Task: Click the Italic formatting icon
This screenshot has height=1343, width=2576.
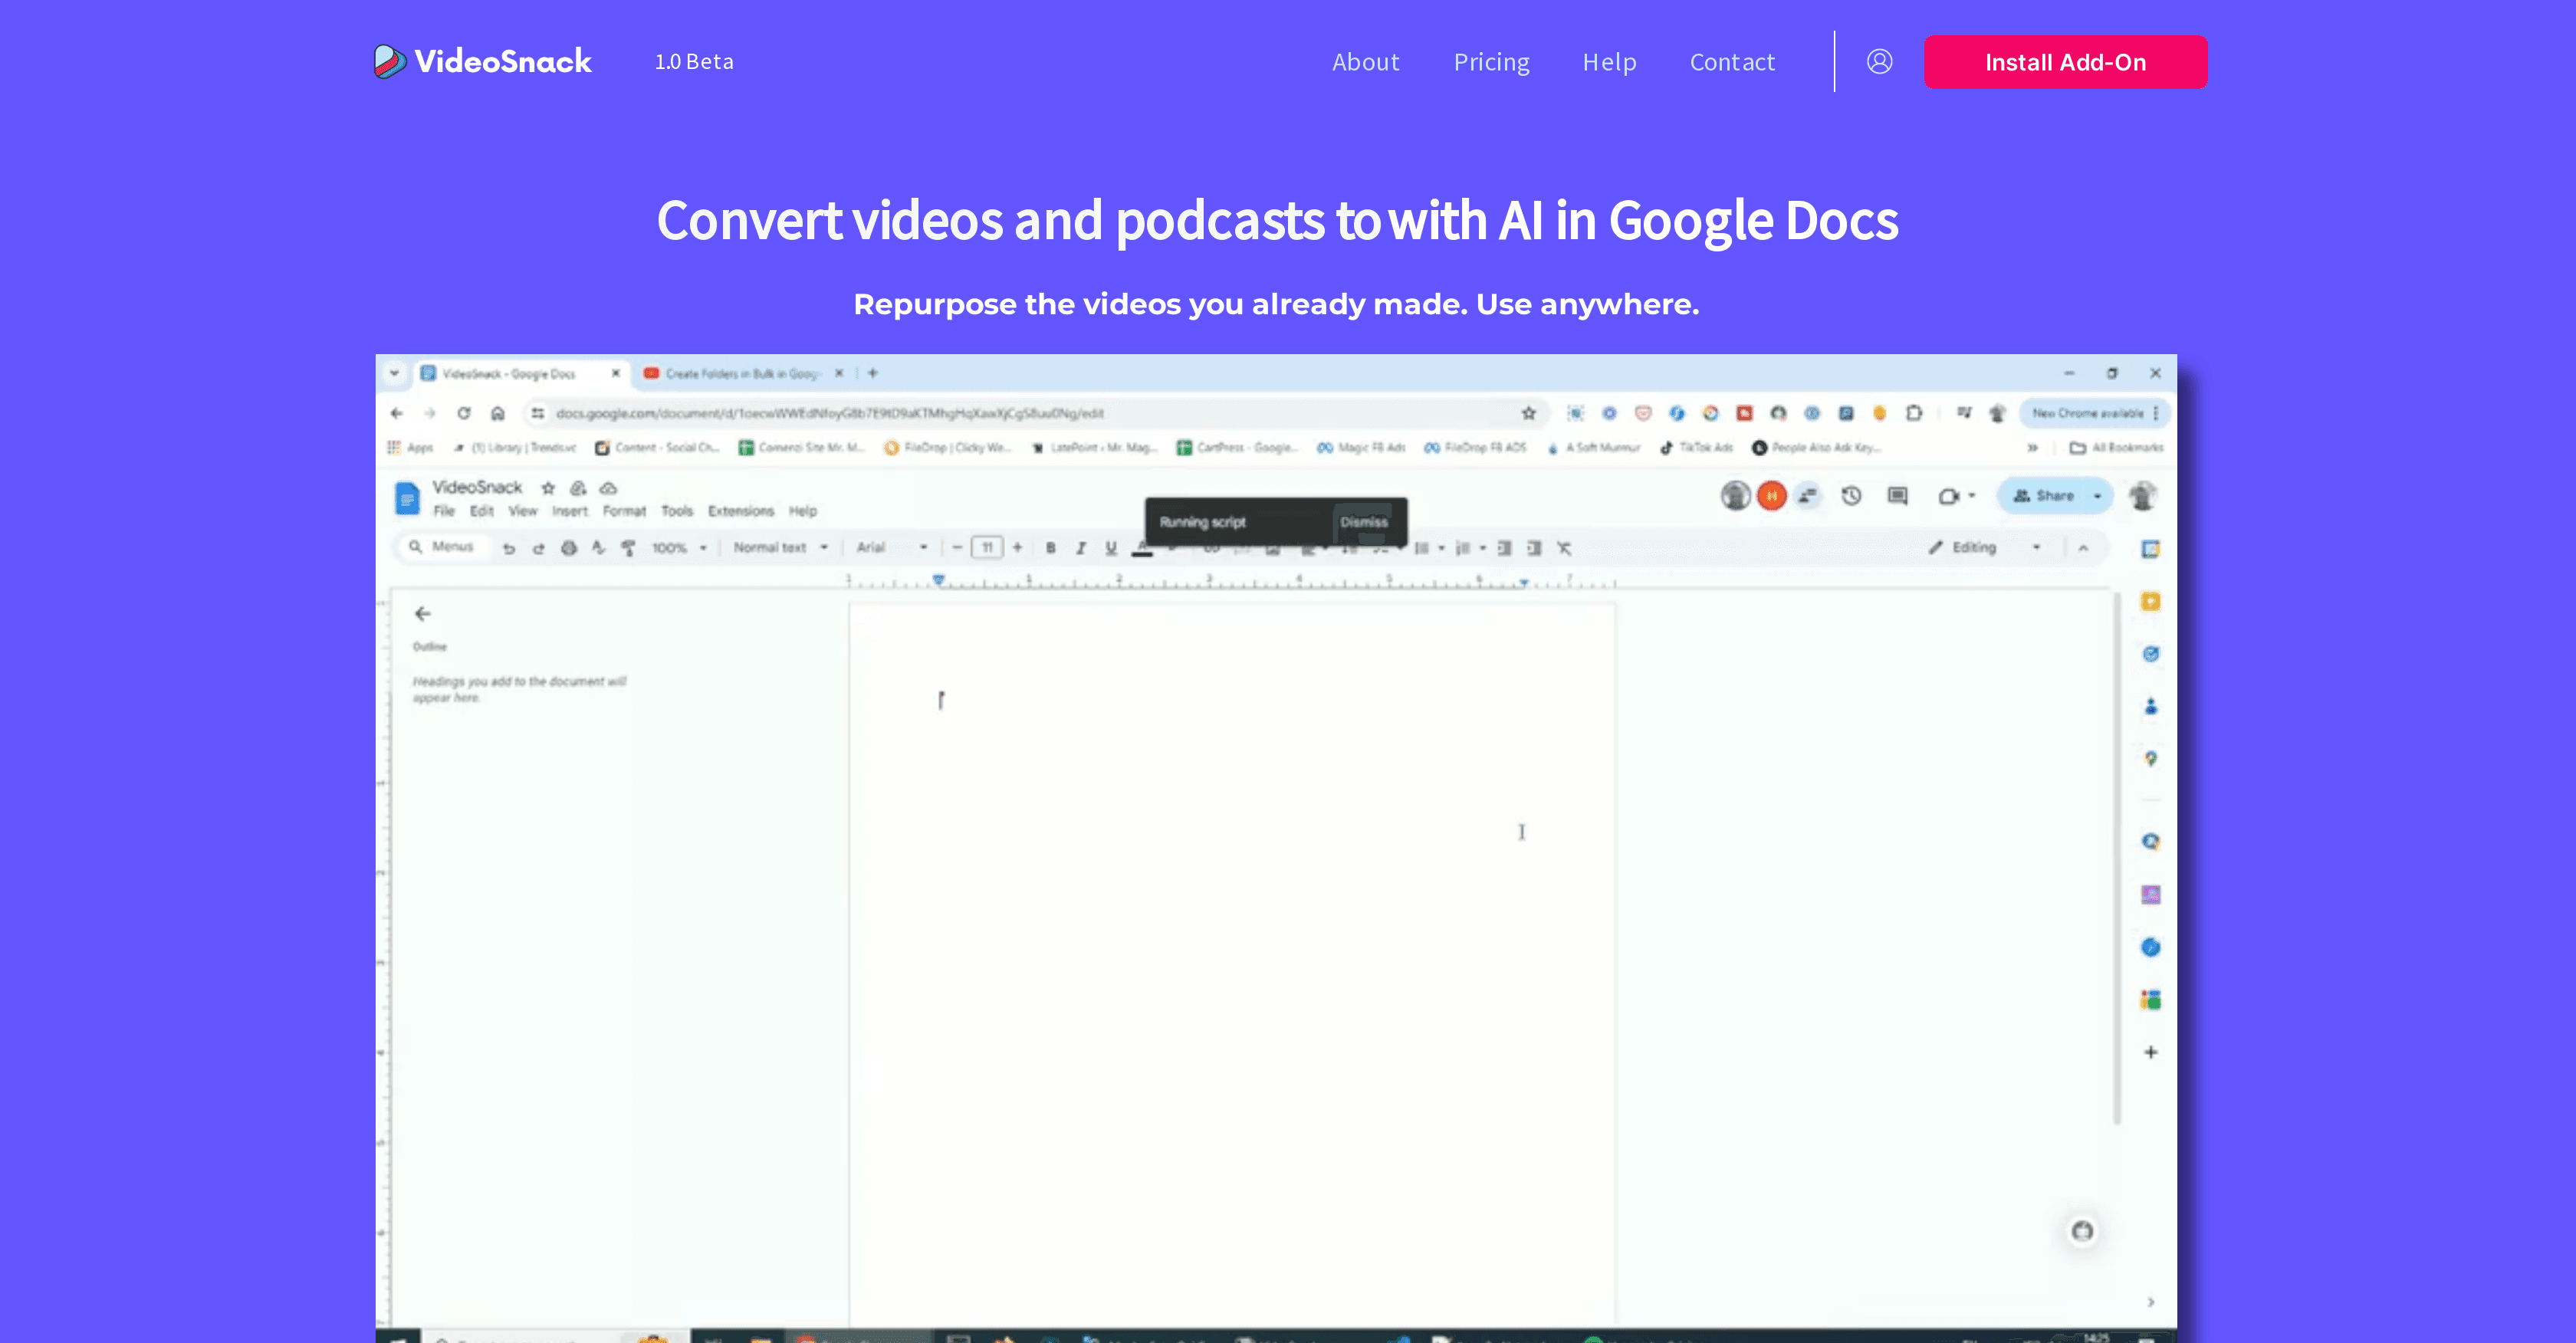Action: 1081,548
